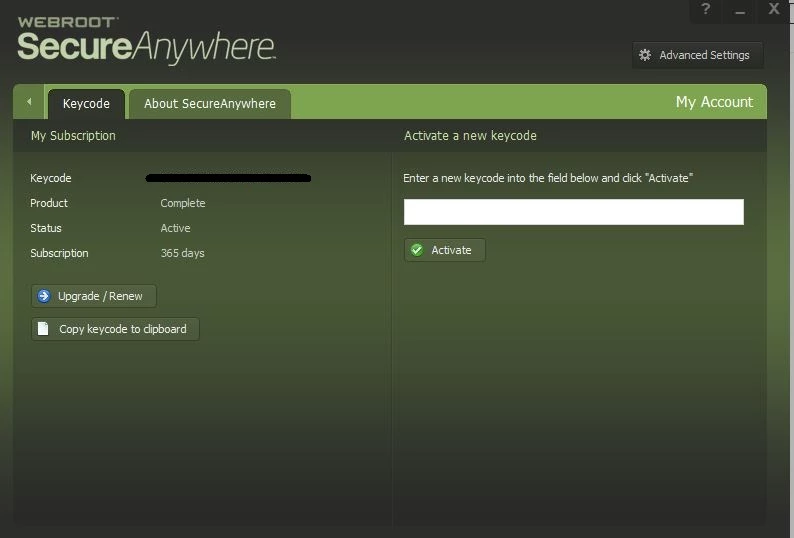
Task: Click the Upgrade / Renew label
Action: [100, 296]
